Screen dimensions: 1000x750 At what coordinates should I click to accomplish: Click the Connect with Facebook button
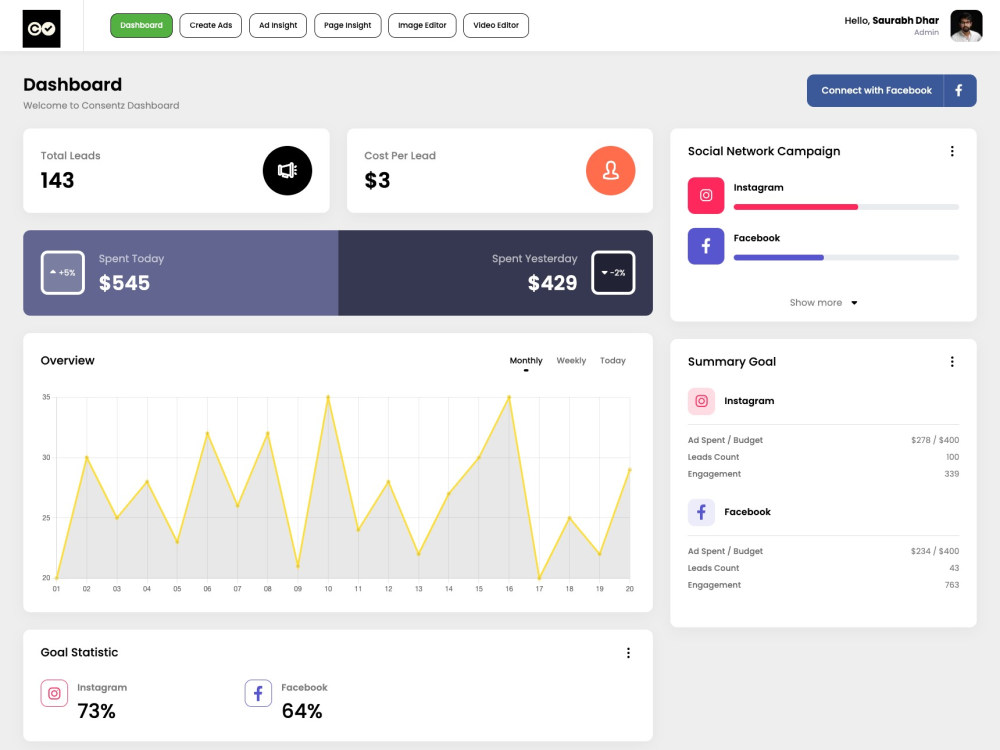(x=892, y=91)
